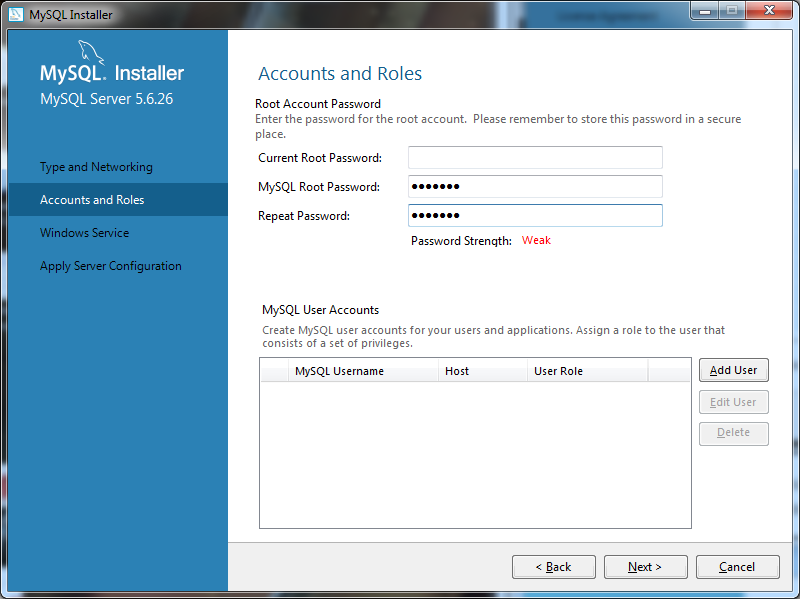Click the Add User button

pyautogui.click(x=734, y=370)
